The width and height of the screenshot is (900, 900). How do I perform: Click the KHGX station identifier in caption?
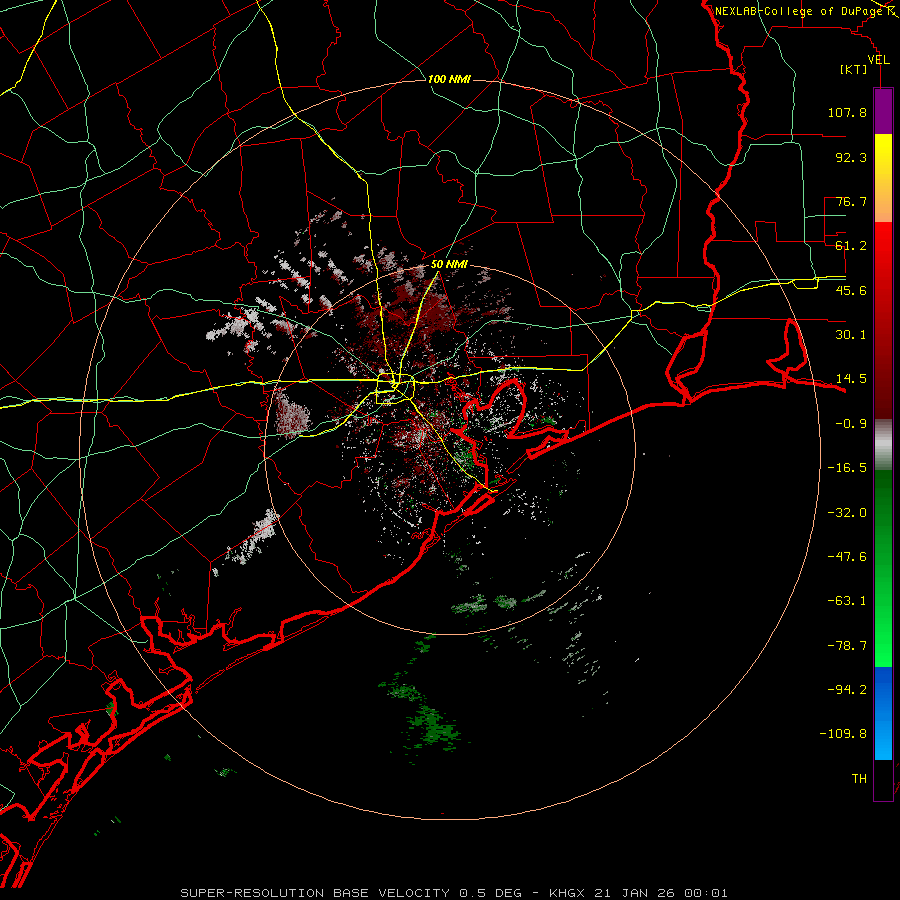569,893
